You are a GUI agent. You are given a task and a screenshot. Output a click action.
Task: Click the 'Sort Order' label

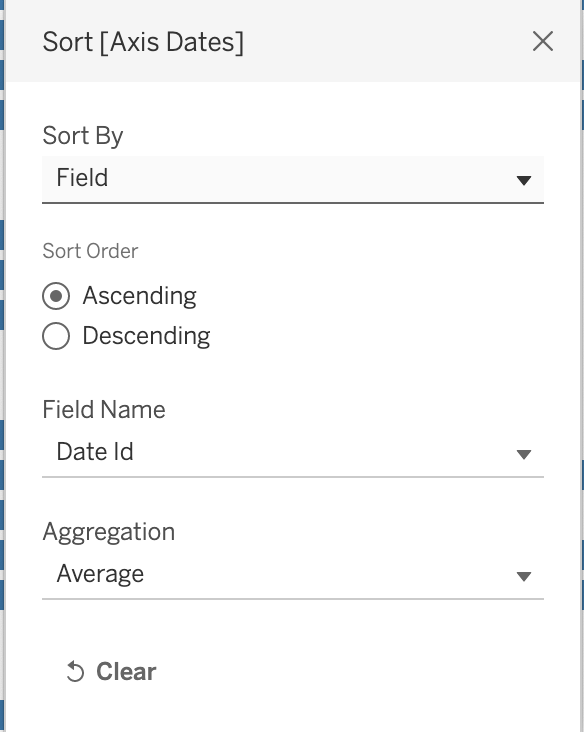[90, 251]
